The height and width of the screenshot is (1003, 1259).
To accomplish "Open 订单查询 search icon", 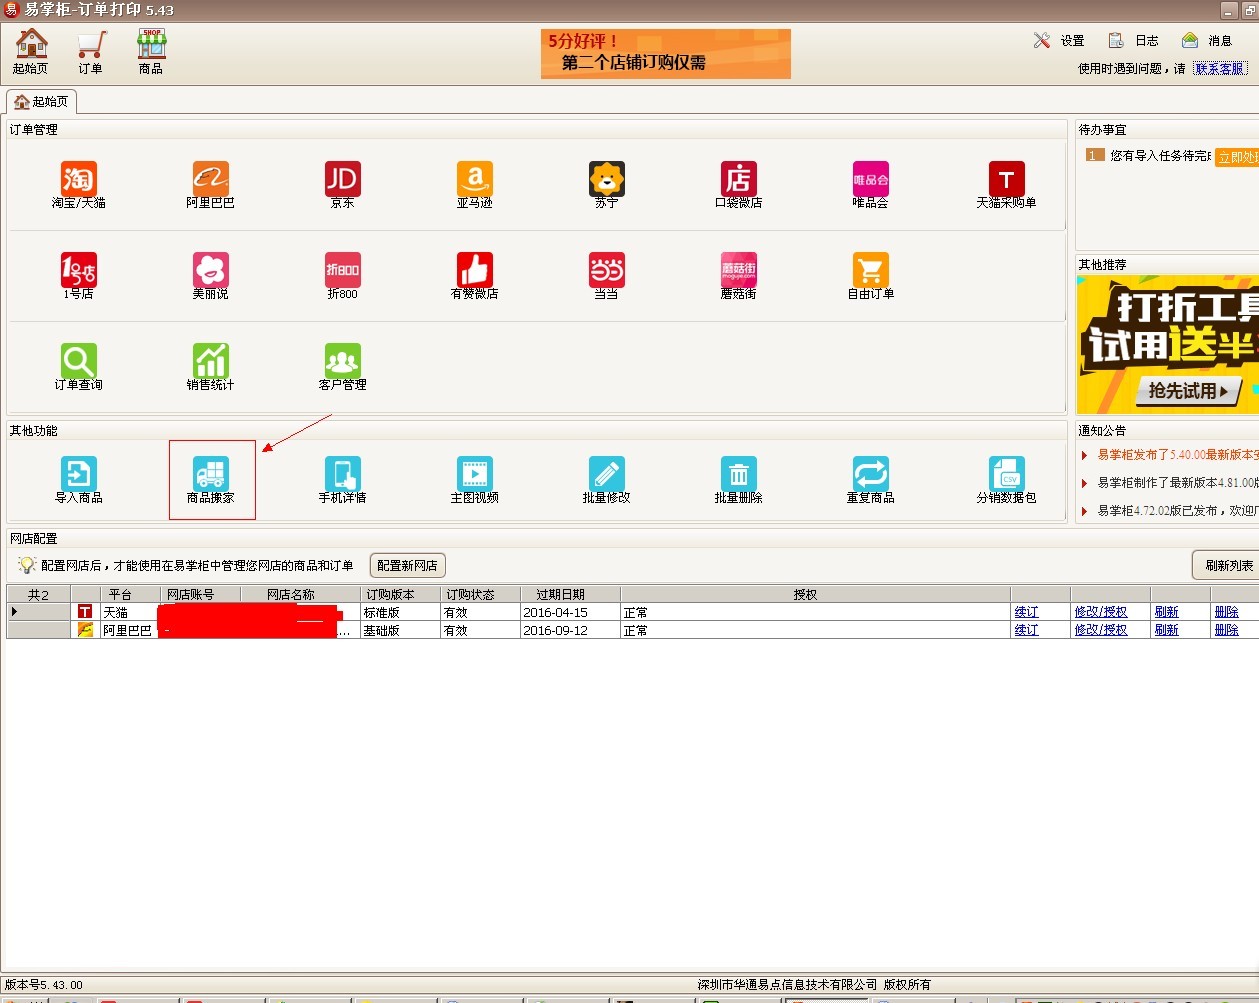I will pos(79,367).
